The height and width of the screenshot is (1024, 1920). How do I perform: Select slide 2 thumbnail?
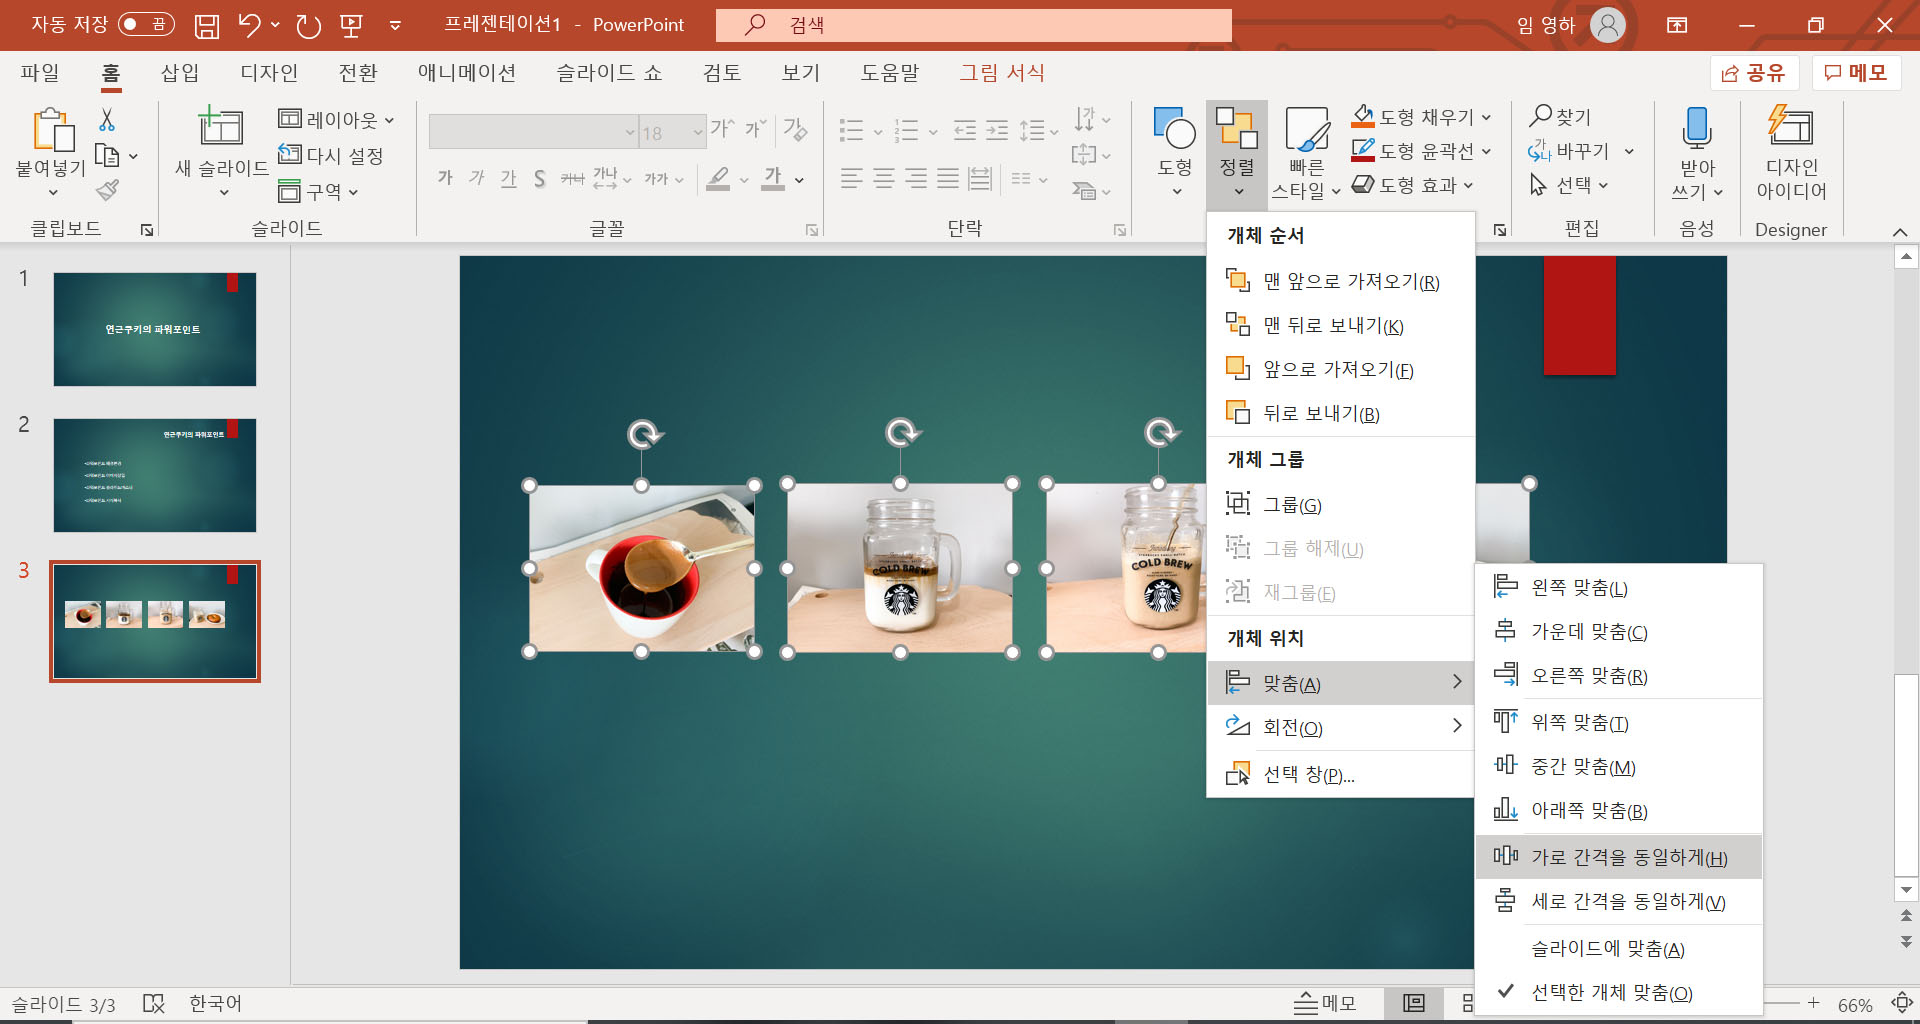tap(155, 475)
